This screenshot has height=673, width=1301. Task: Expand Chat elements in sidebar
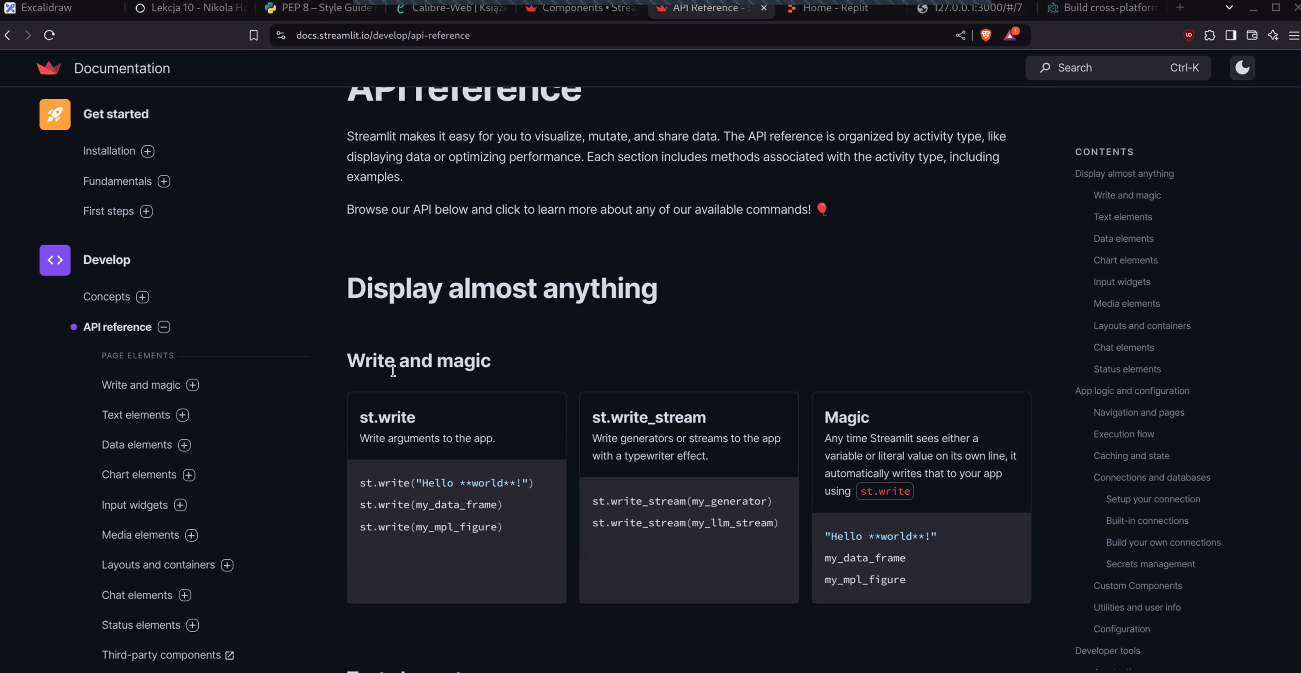tap(185, 595)
